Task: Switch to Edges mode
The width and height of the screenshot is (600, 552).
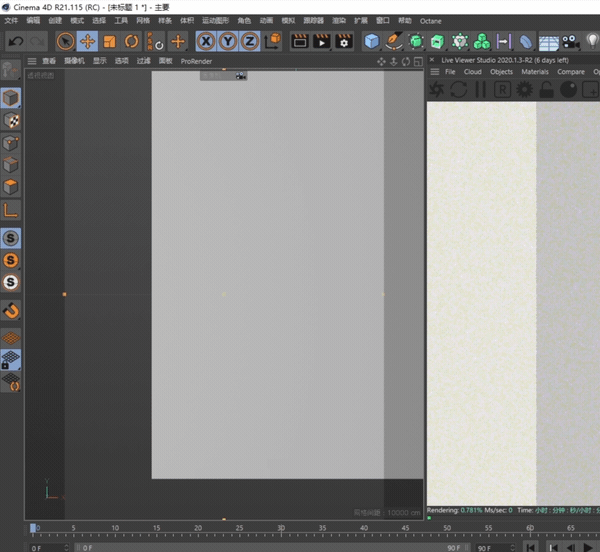Action: point(11,165)
